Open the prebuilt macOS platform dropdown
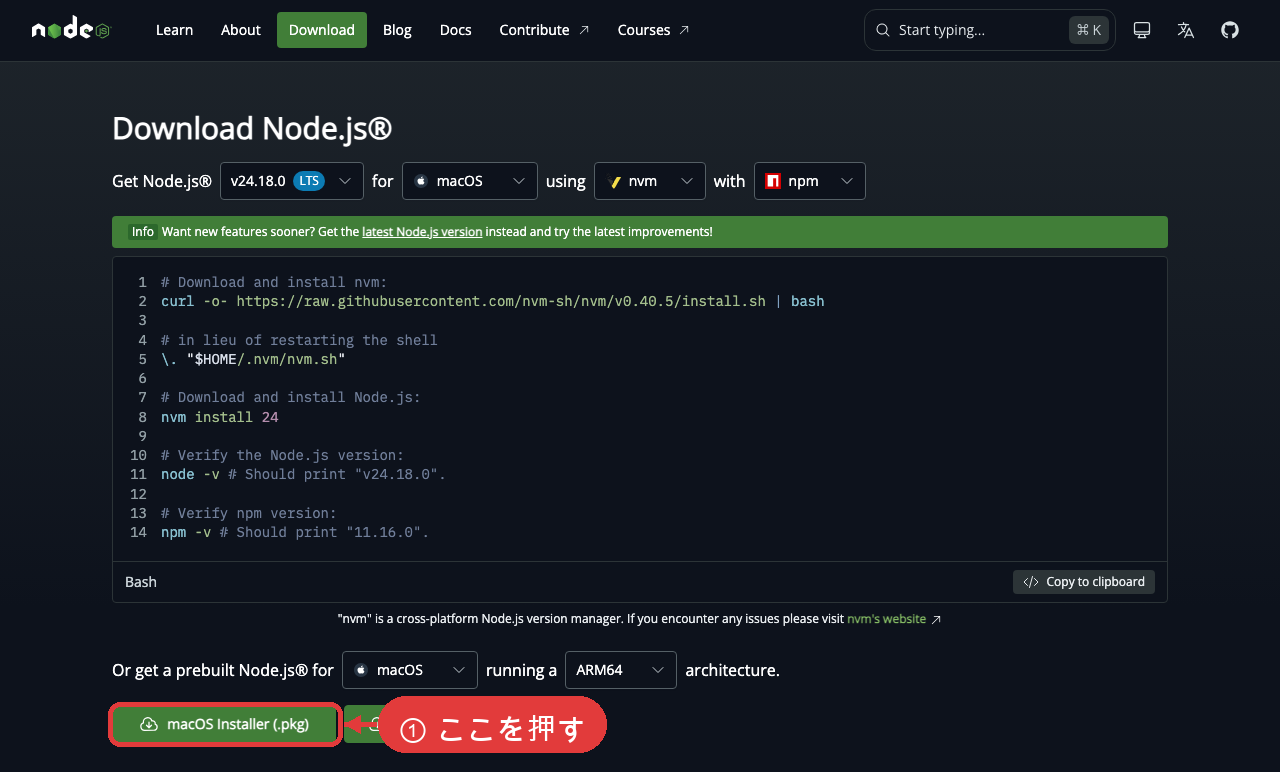Screen dimensions: 1280x772 [410, 670]
